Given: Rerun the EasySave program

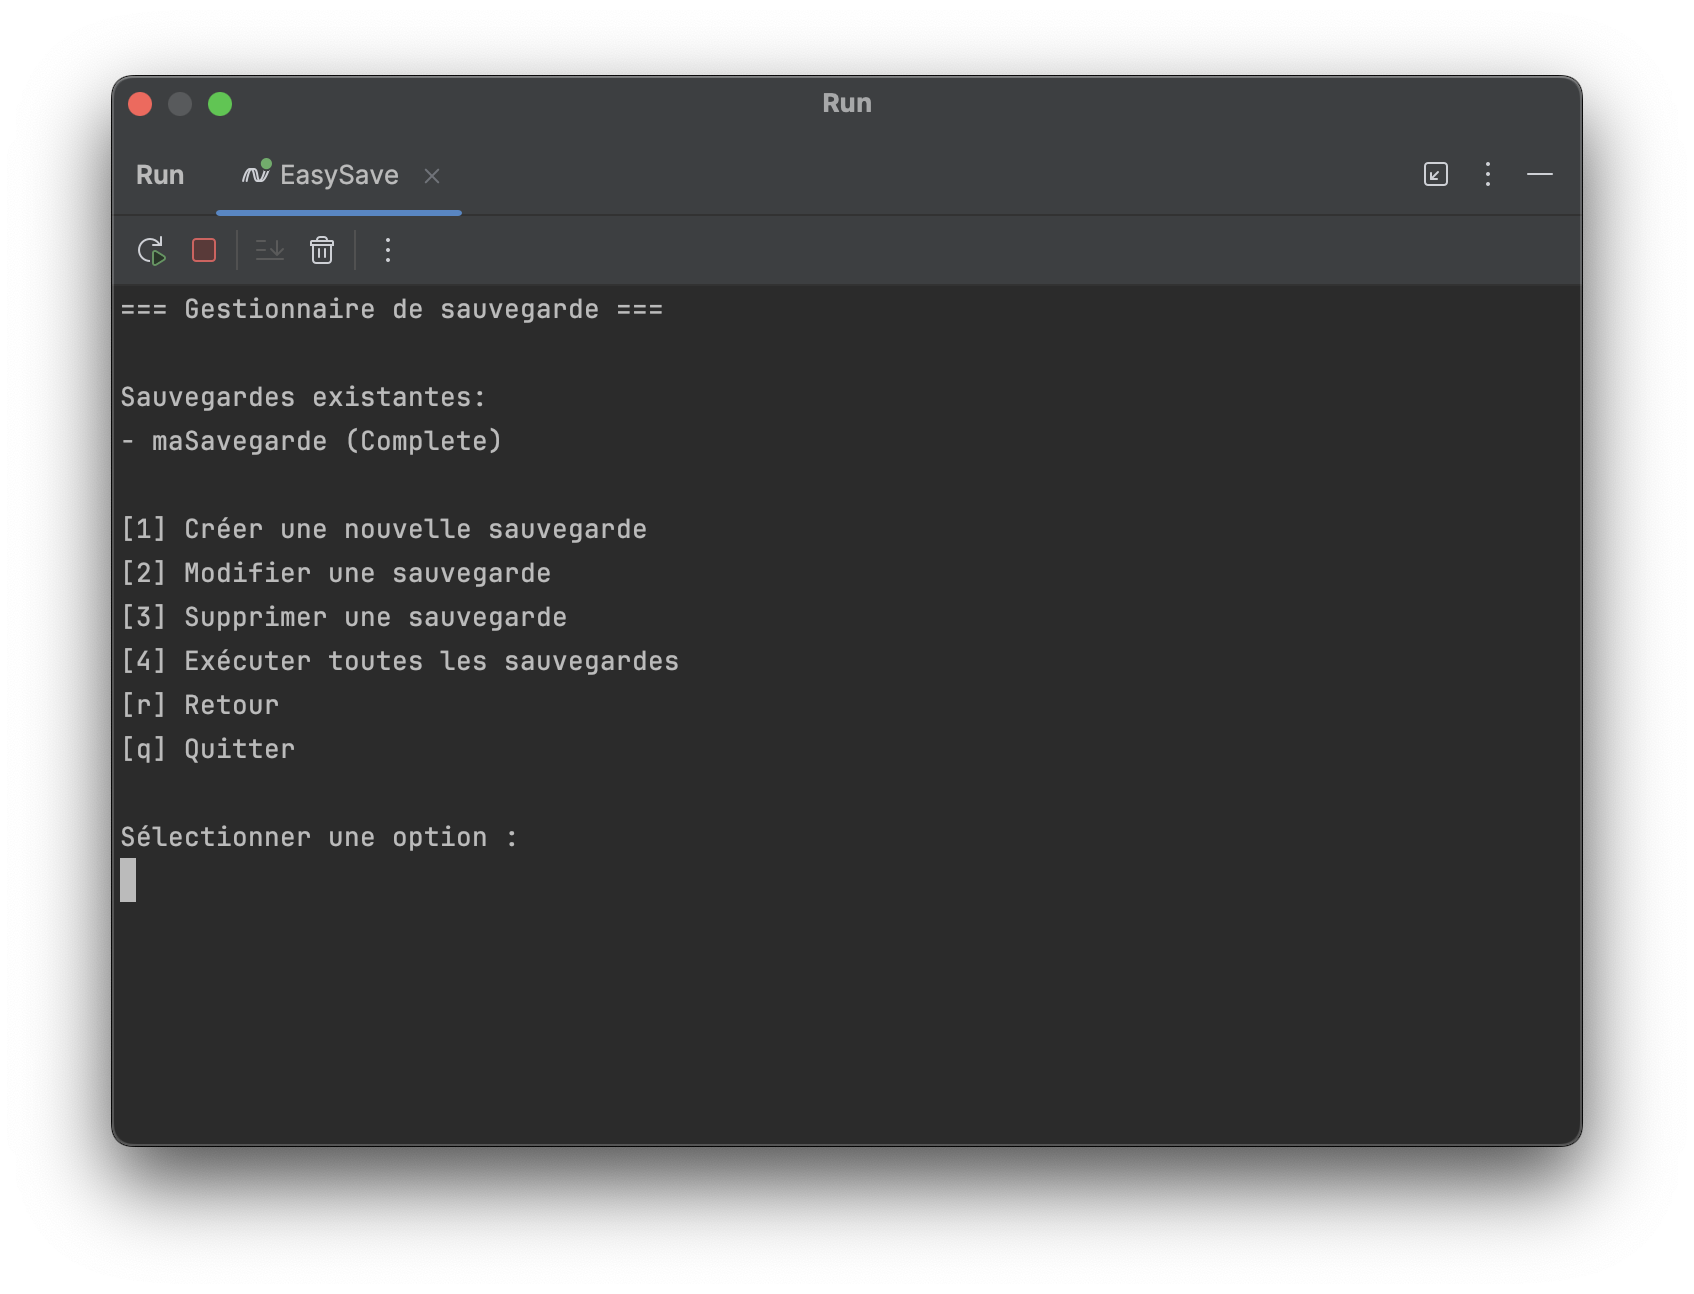Looking at the screenshot, I should pyautogui.click(x=150, y=251).
